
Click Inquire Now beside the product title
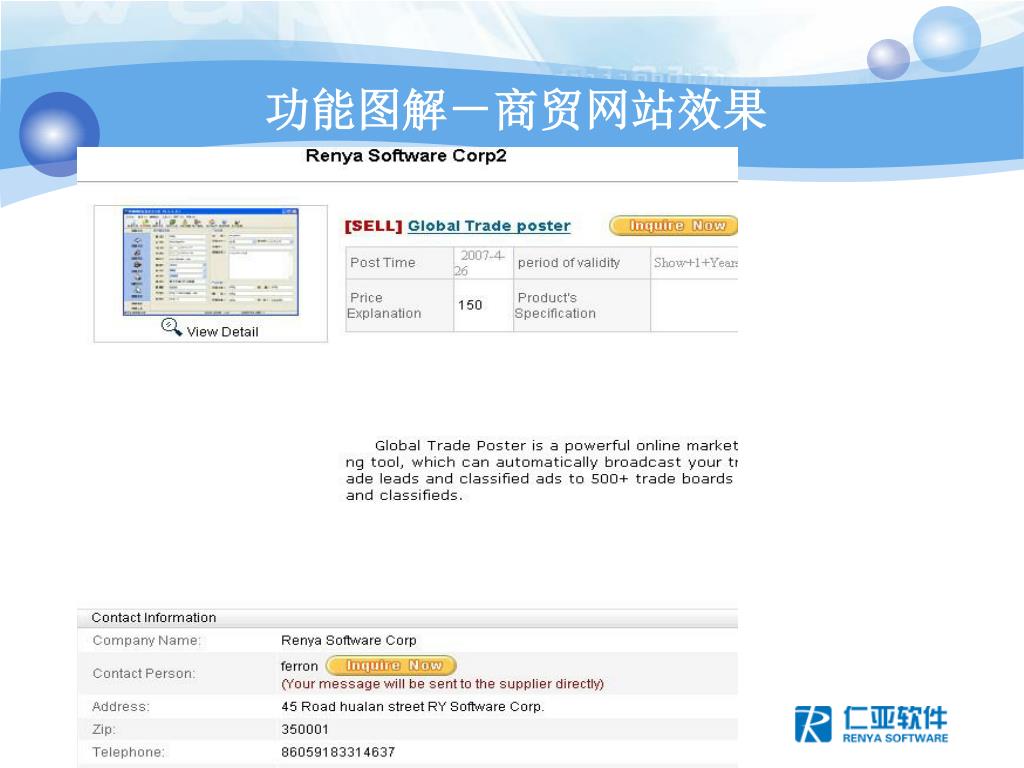pyautogui.click(x=674, y=225)
